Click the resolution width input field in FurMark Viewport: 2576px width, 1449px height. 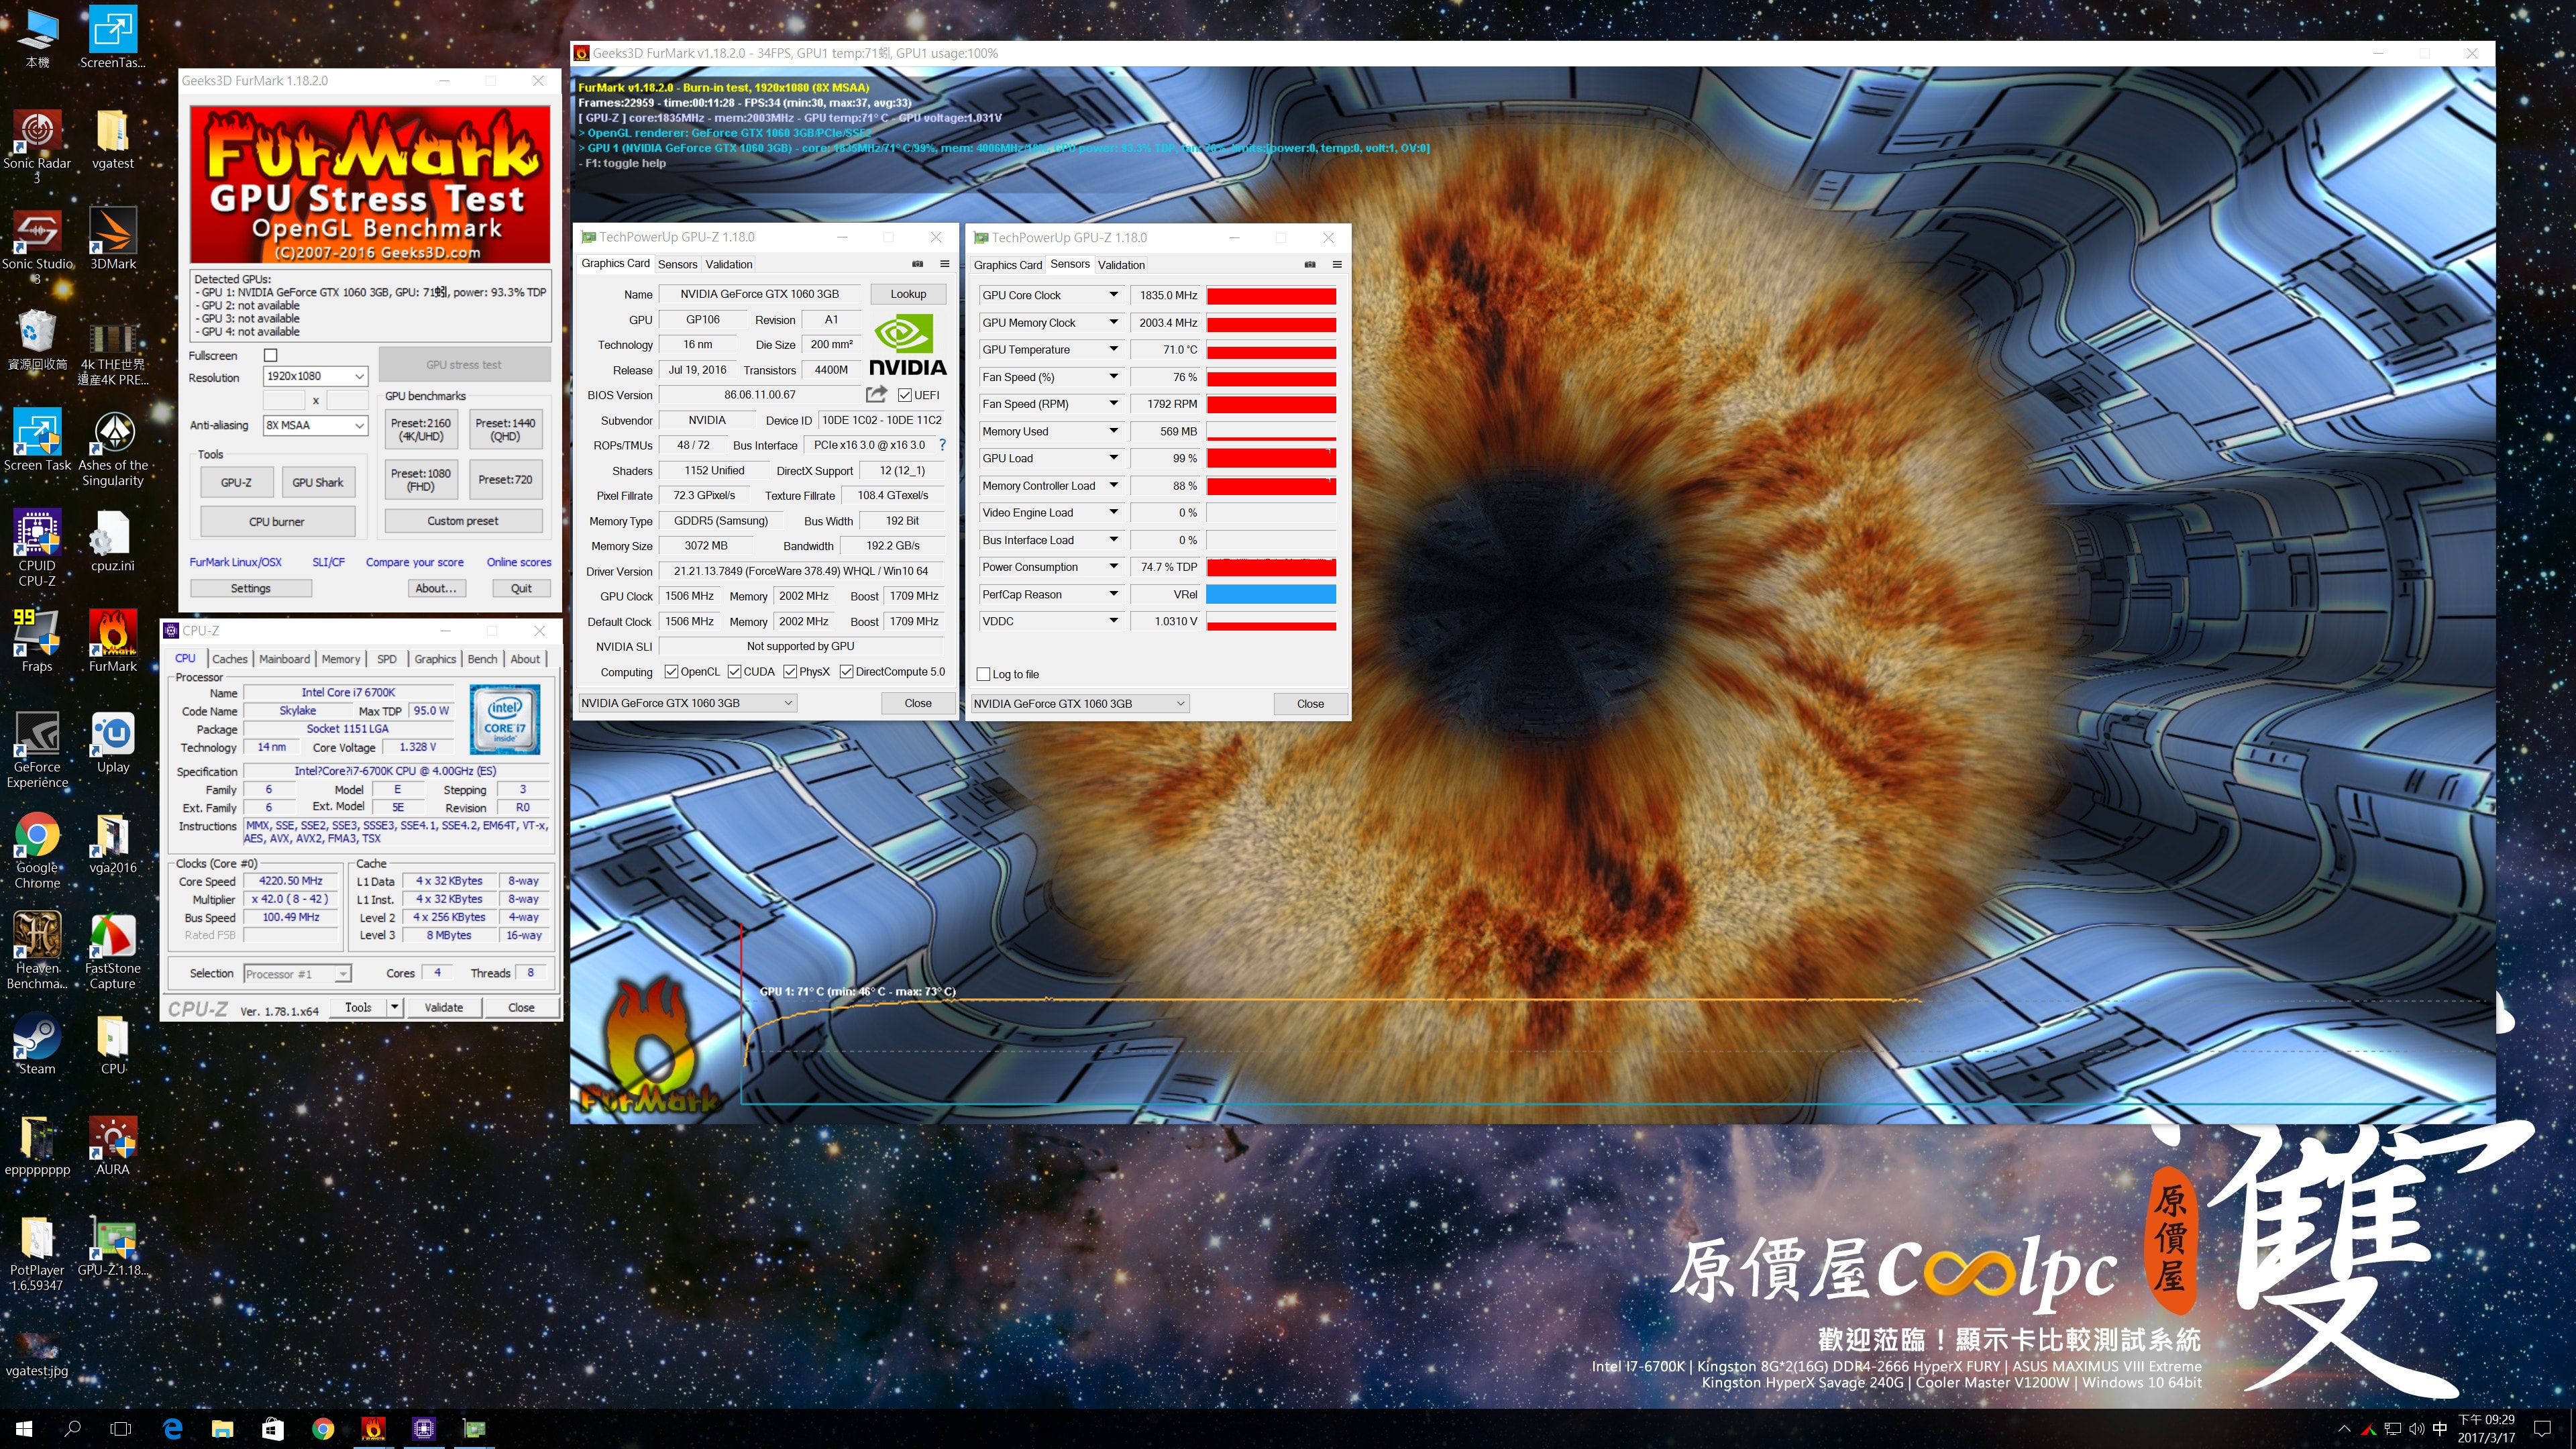coord(284,400)
